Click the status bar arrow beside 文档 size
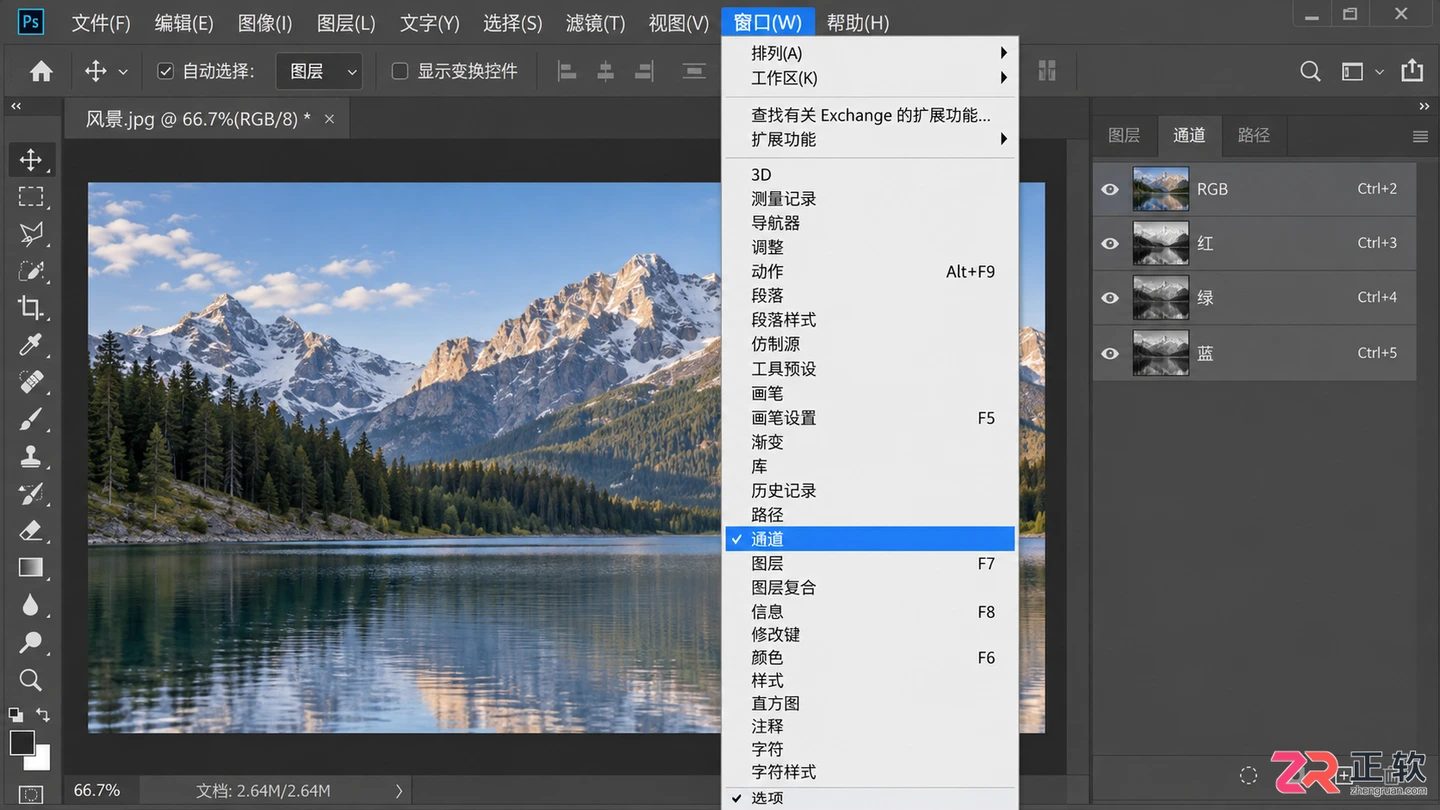Image resolution: width=1440 pixels, height=810 pixels. [x=399, y=791]
